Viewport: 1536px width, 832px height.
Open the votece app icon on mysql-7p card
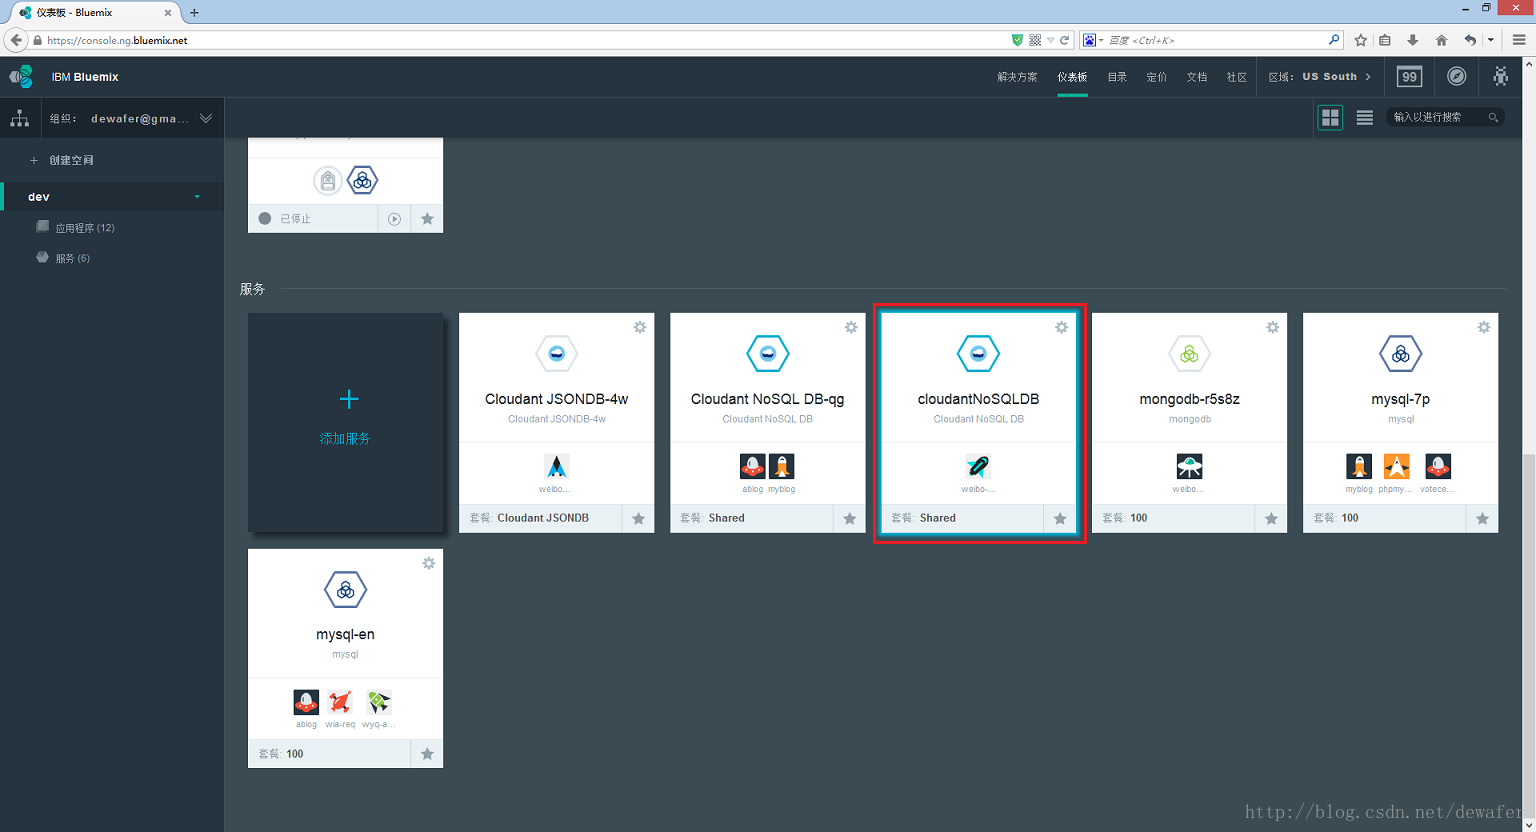[1438, 466]
